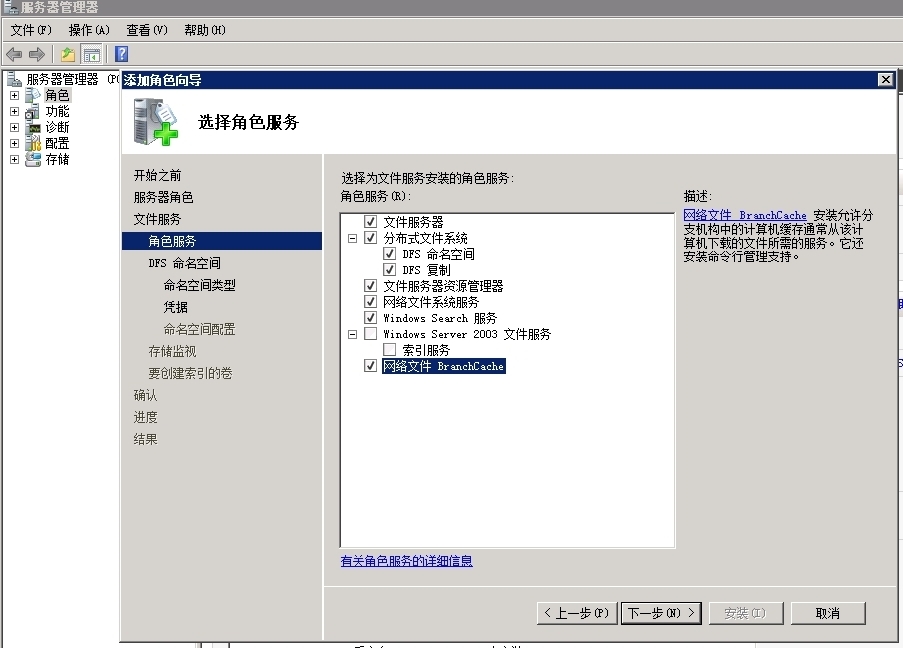Select 角色 label in console tree

[x=57, y=95]
